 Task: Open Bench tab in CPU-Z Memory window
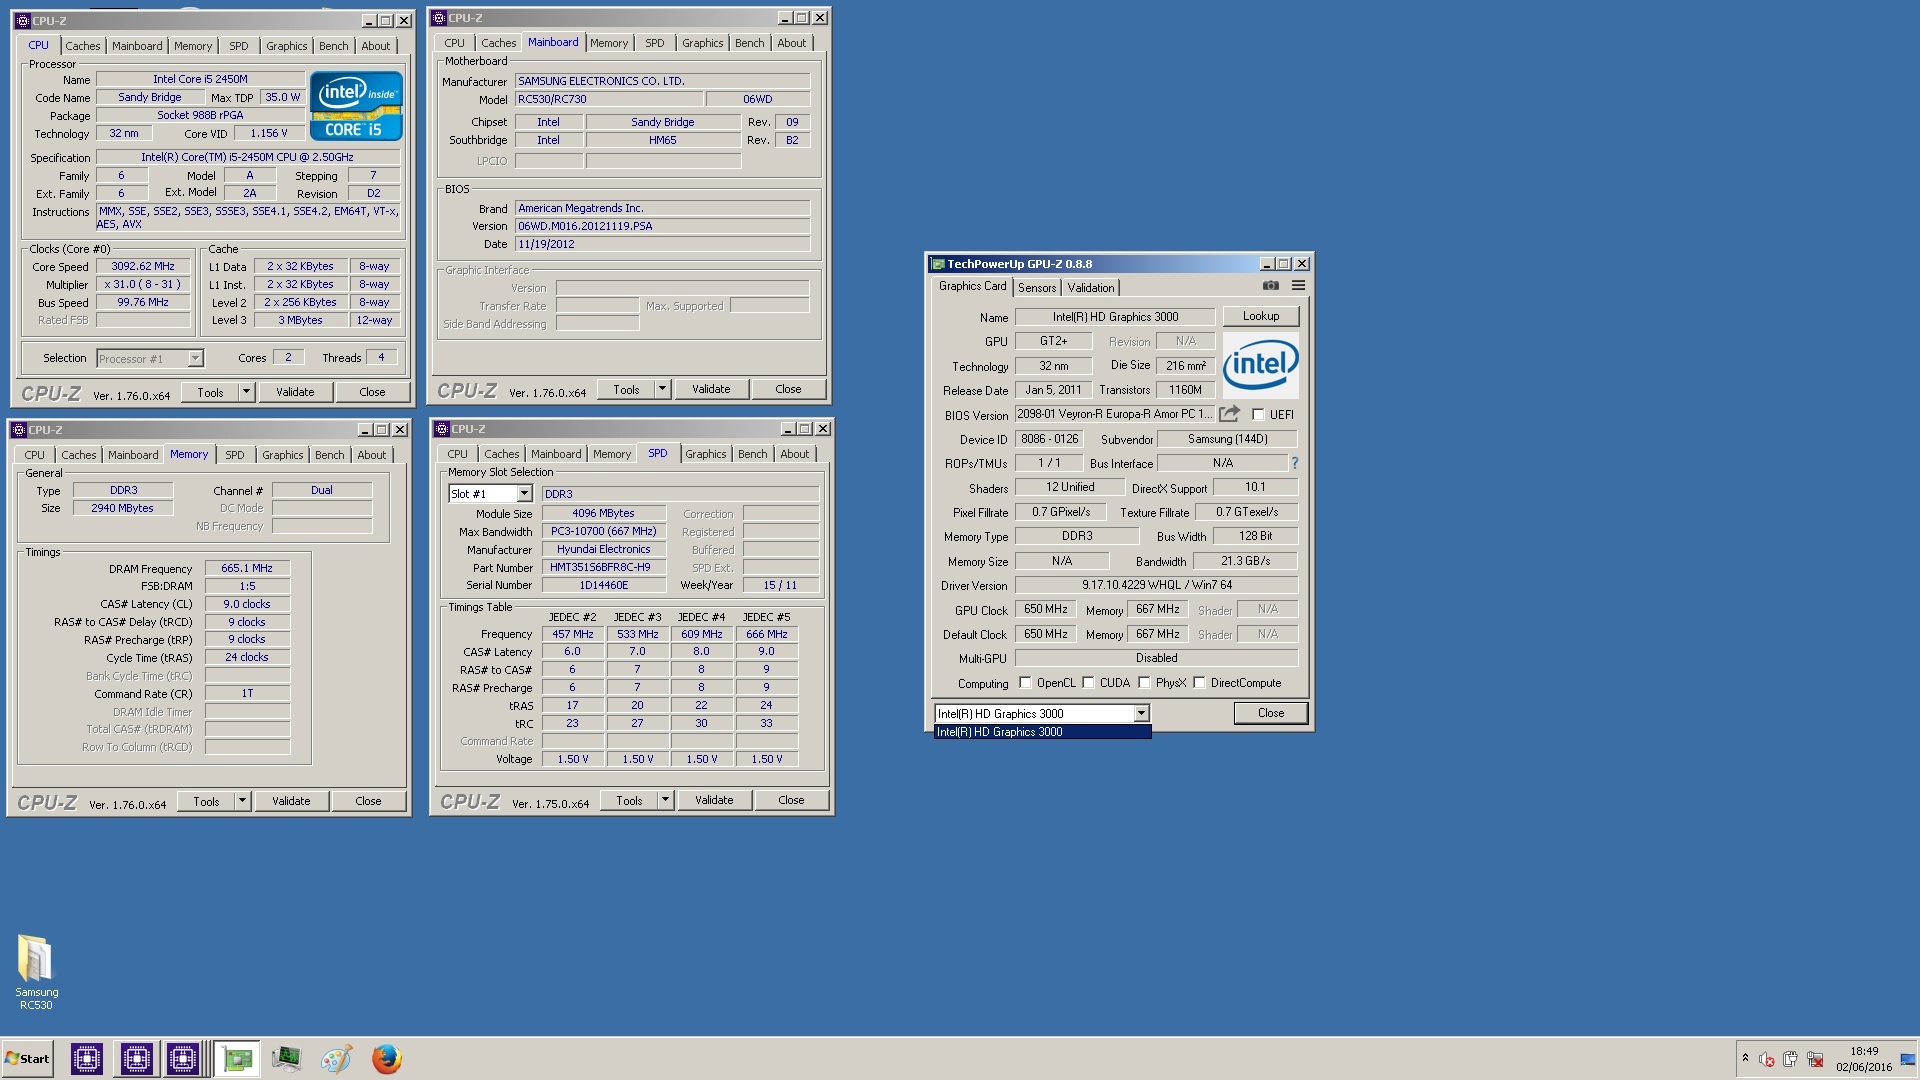click(329, 455)
